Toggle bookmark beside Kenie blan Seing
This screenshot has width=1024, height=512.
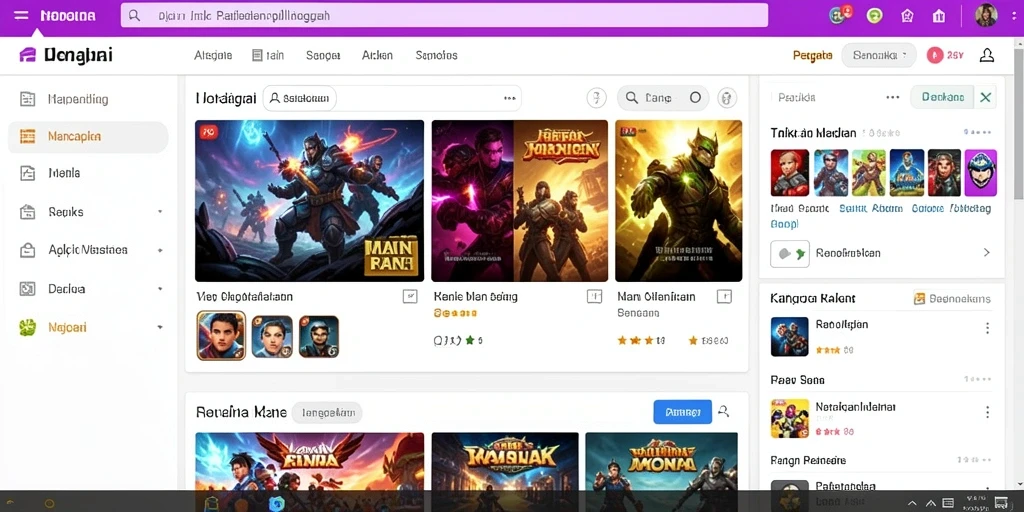click(x=594, y=296)
